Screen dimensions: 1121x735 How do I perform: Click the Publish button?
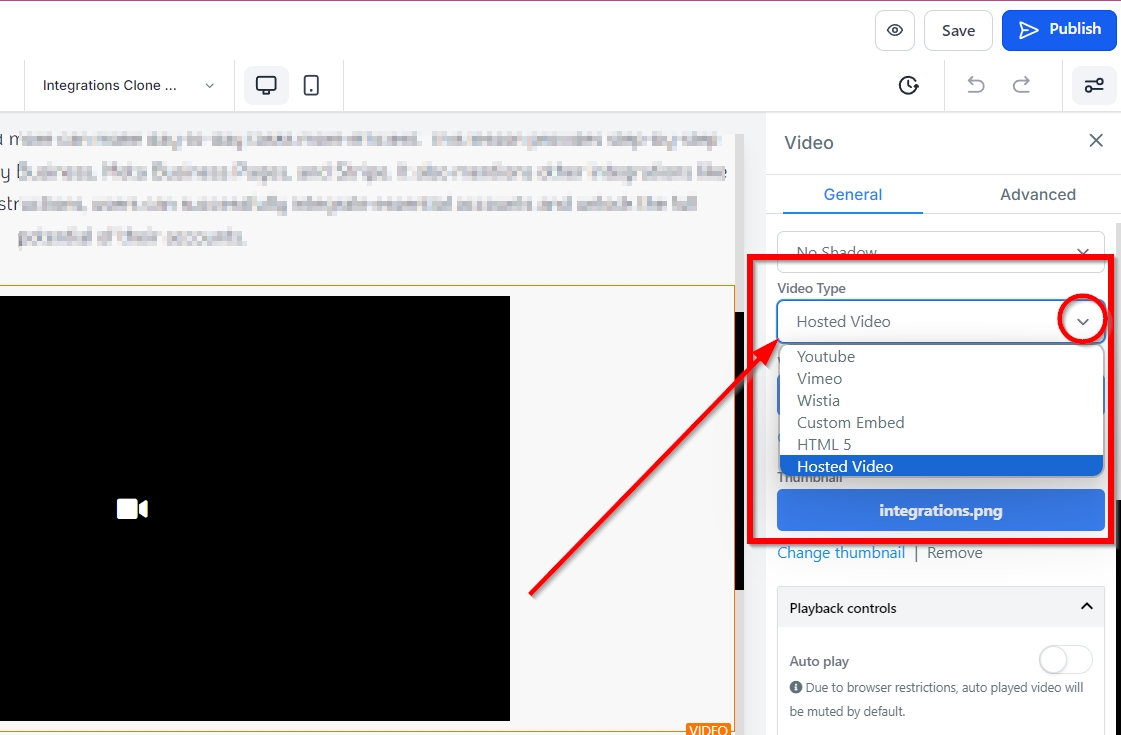(1059, 30)
